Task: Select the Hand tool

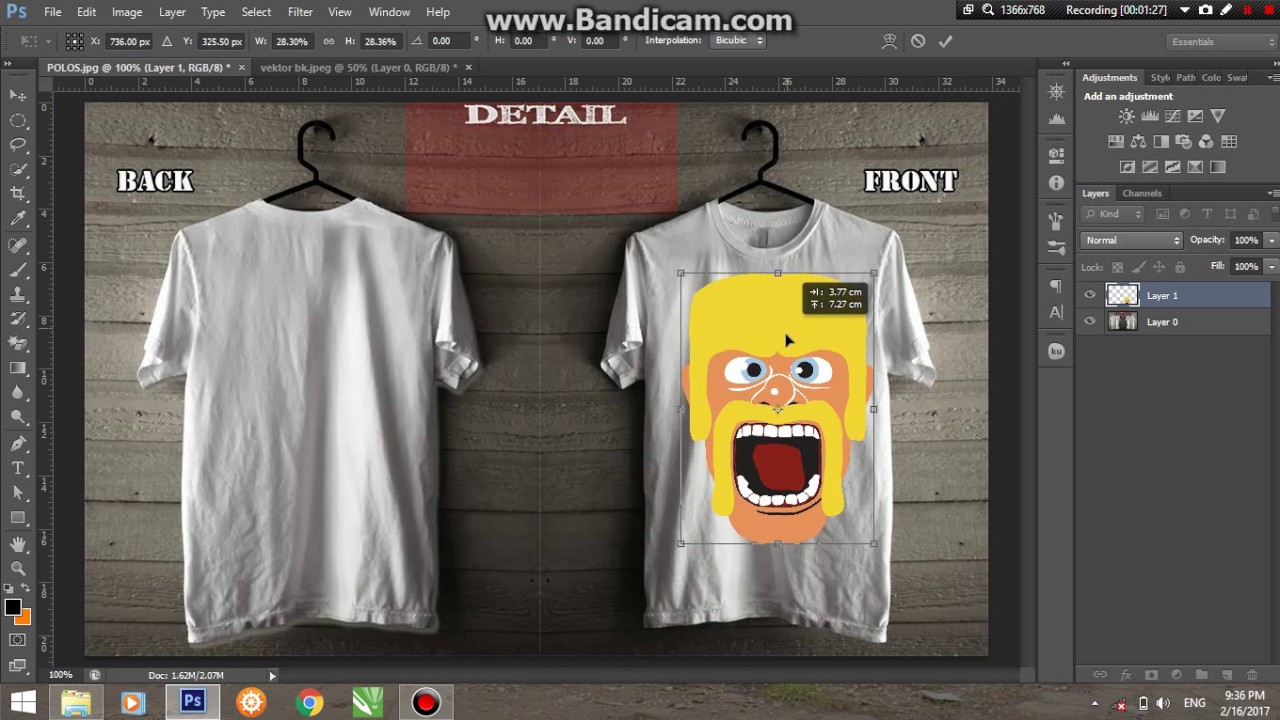Action: click(x=18, y=544)
